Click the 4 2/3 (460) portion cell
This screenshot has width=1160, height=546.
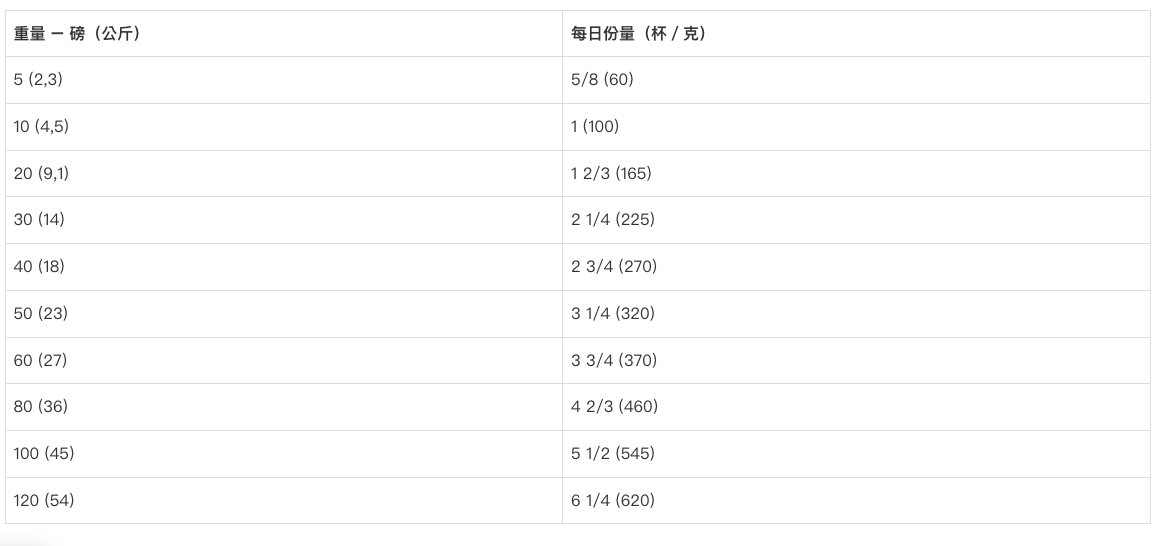pos(614,407)
